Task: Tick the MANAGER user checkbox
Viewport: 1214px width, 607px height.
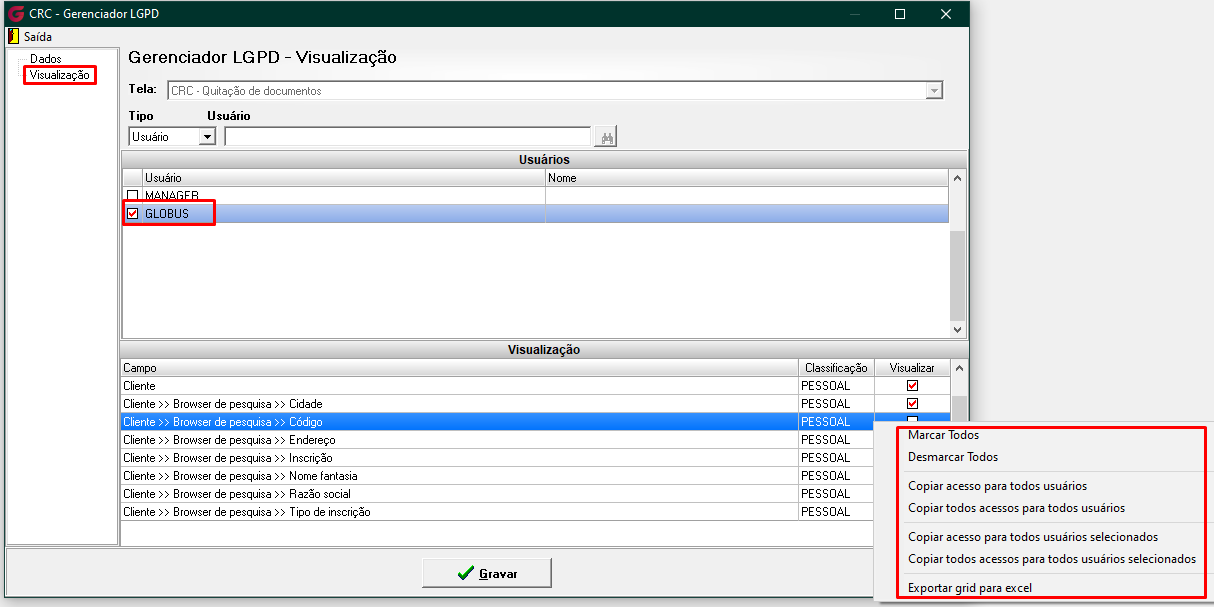Action: pos(132,195)
